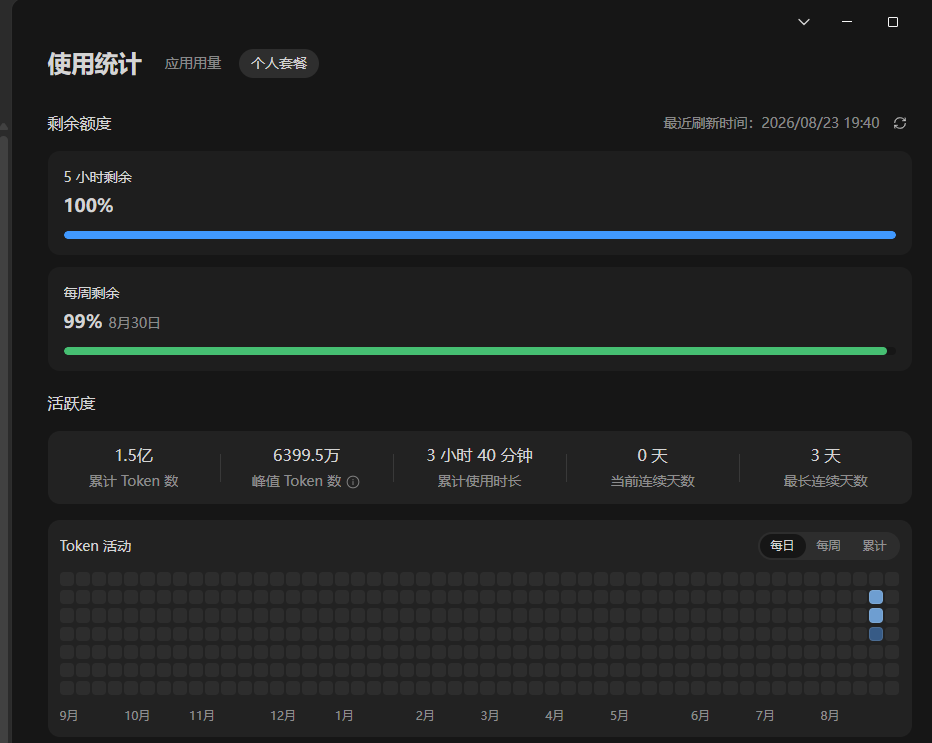Click the refresh icon beside the timestamp
The width and height of the screenshot is (932, 743).
(x=900, y=123)
